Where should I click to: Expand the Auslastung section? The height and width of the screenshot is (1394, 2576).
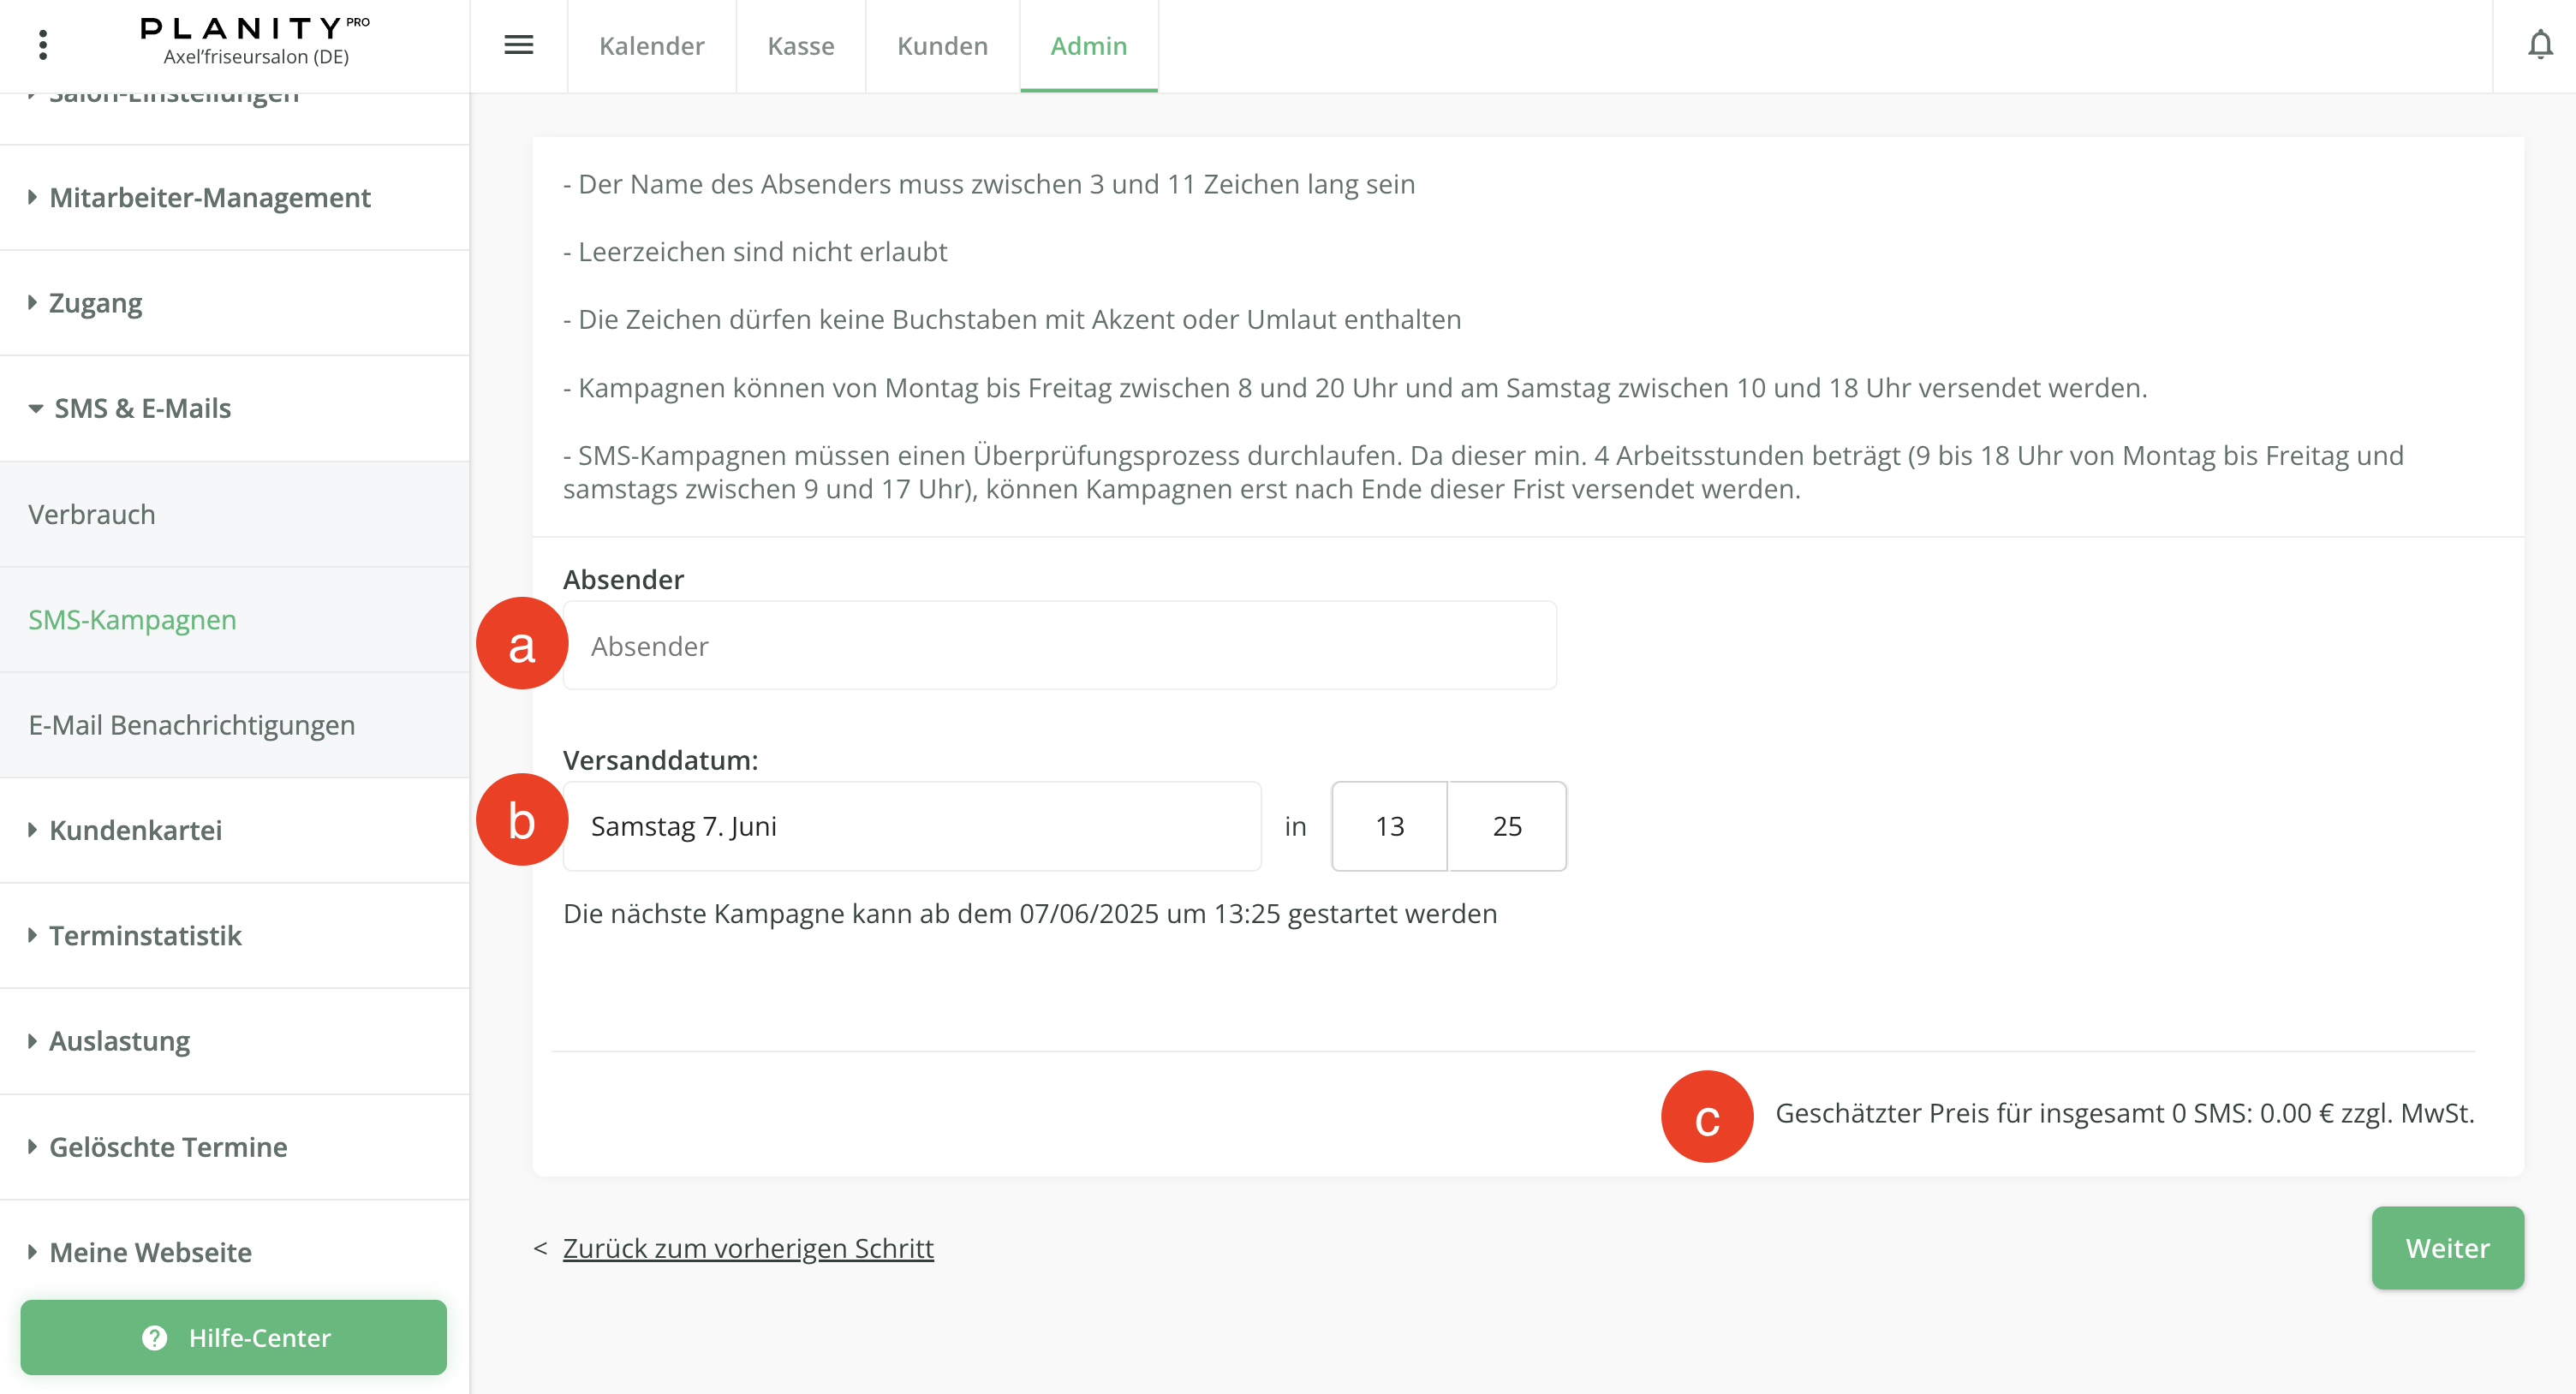(x=119, y=1040)
